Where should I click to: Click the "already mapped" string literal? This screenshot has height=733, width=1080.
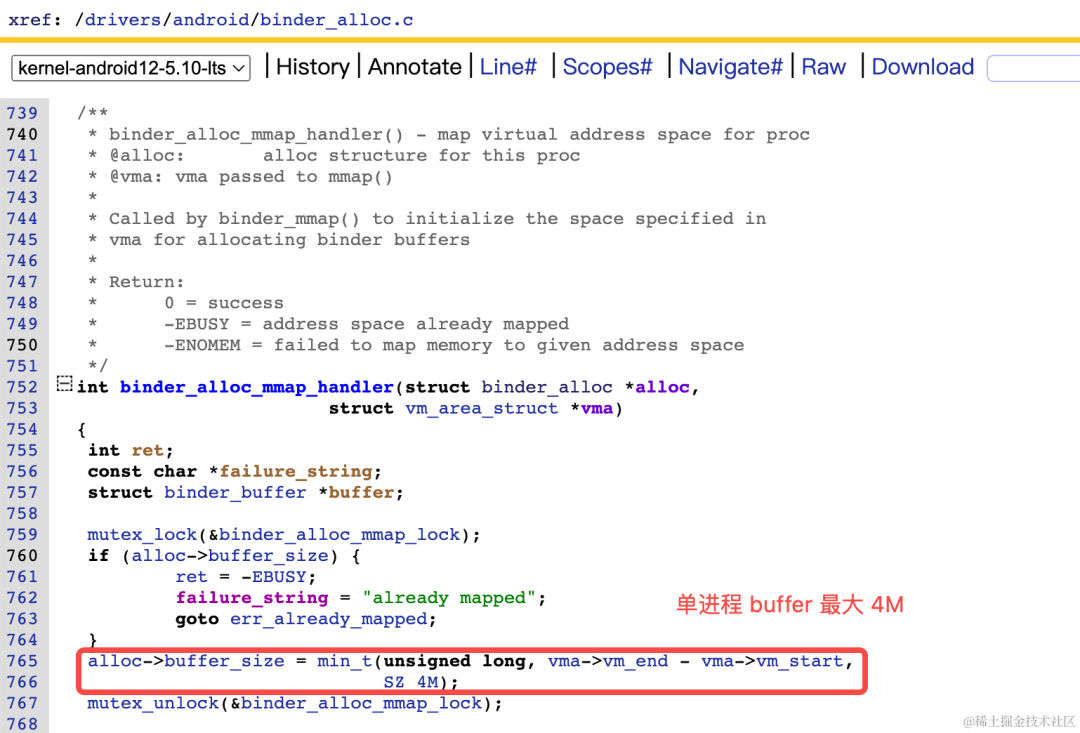click(449, 598)
